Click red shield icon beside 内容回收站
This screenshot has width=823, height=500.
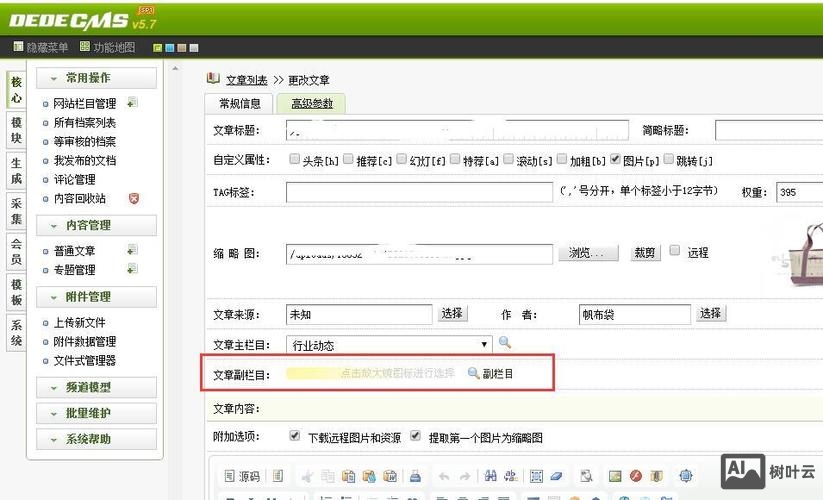tap(134, 198)
